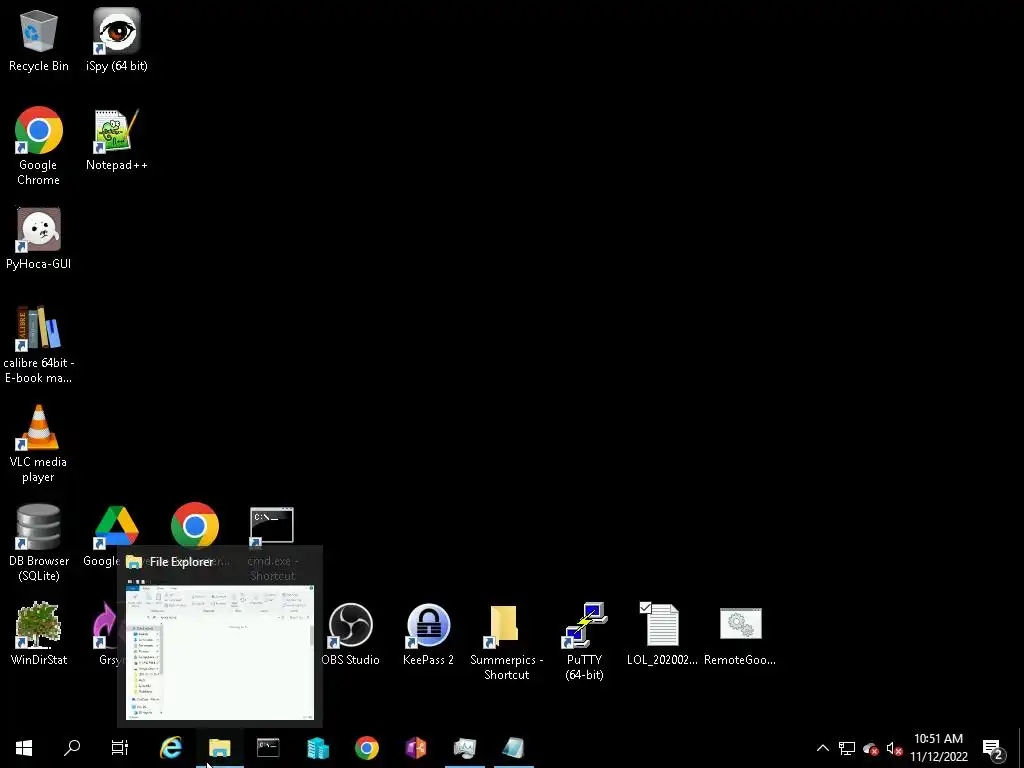Click the purple Grsync arrow shortcut
The image size is (1024, 768).
[106, 626]
